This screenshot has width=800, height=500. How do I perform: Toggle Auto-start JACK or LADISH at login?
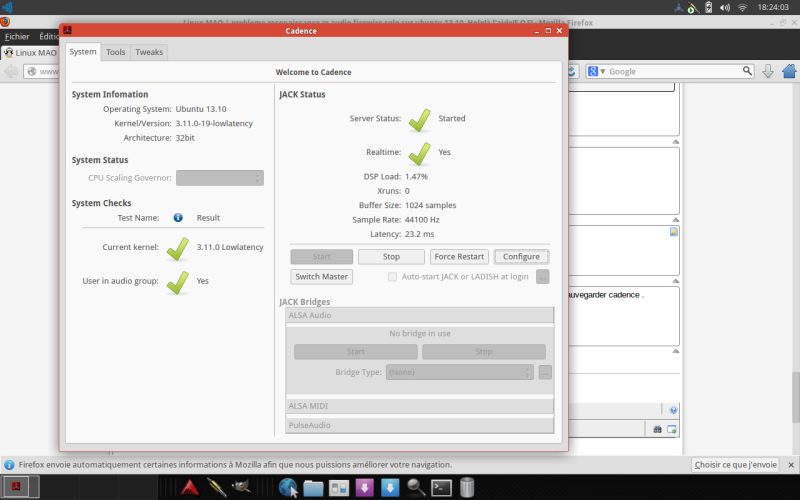392,277
